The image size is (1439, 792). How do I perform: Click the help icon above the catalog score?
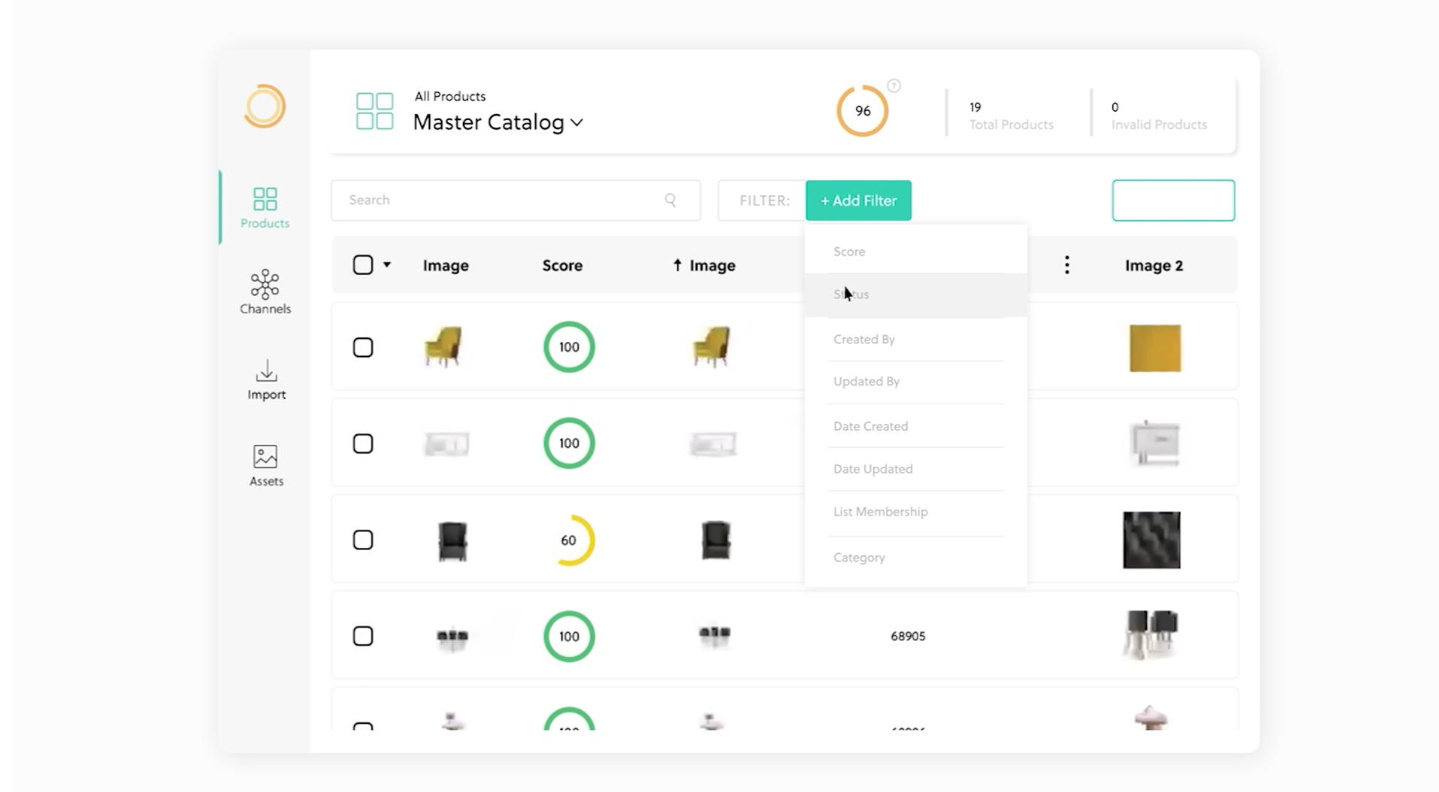pos(893,86)
